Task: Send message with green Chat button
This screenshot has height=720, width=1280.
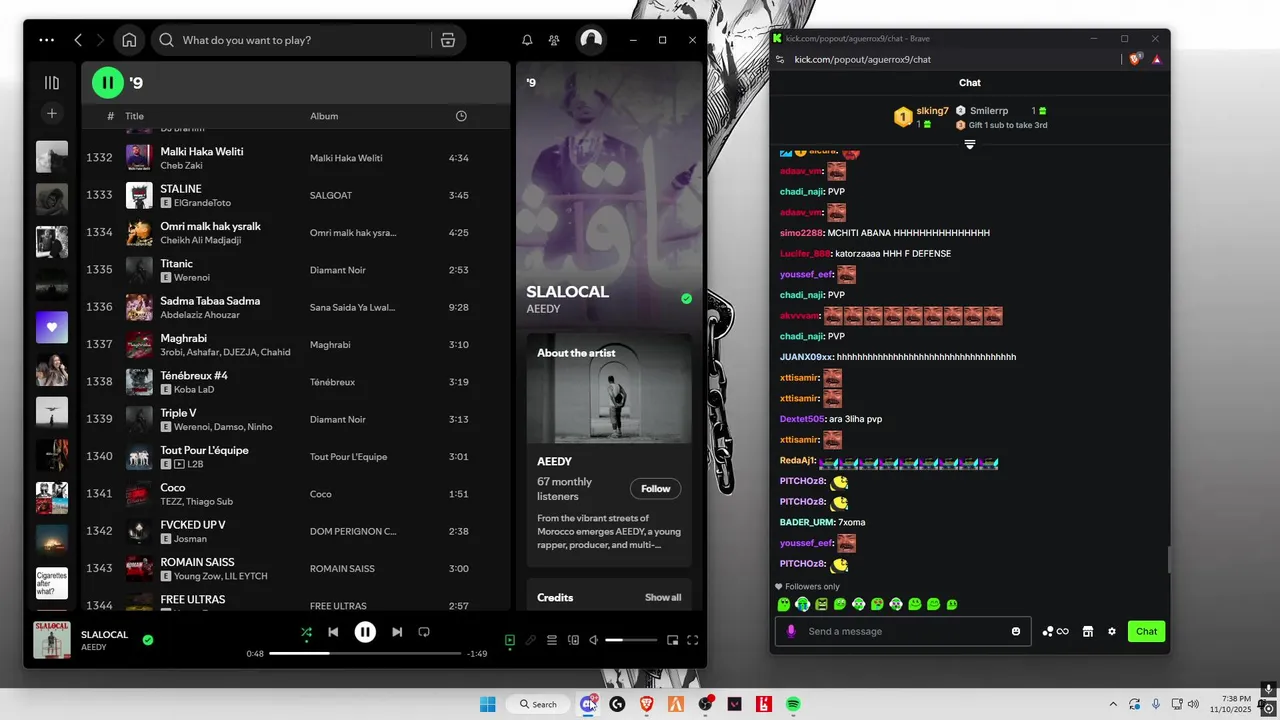Action: click(1146, 631)
